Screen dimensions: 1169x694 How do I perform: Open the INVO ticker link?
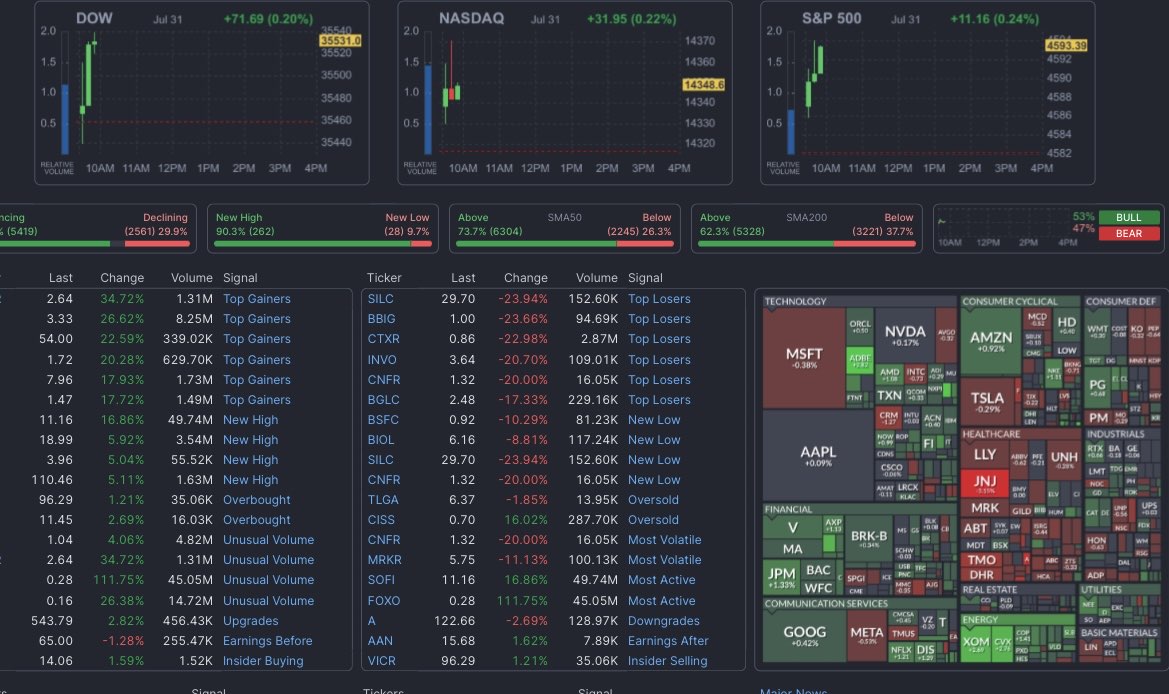click(382, 360)
